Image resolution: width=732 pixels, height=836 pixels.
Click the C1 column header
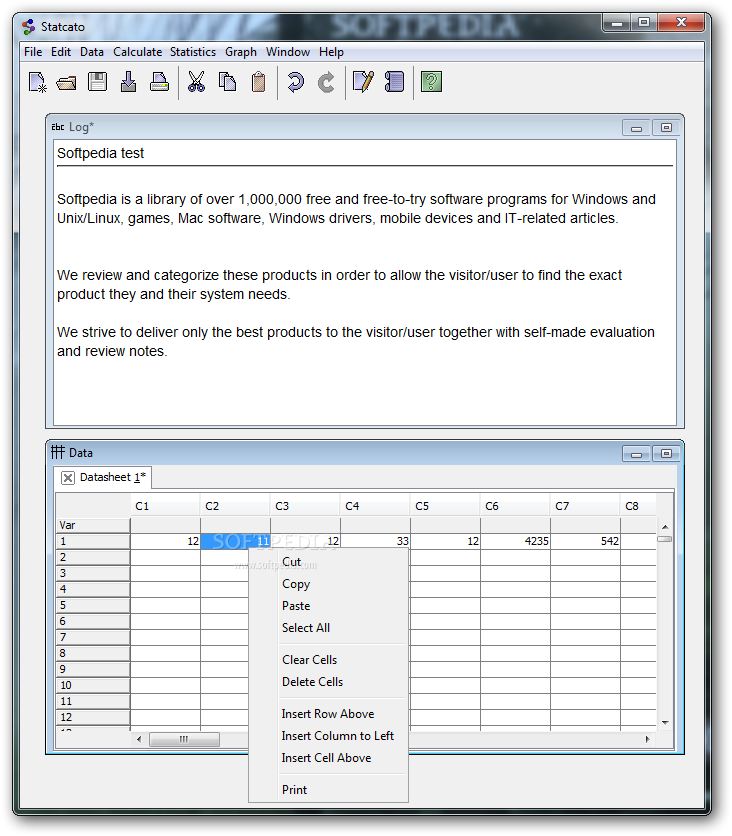click(165, 506)
